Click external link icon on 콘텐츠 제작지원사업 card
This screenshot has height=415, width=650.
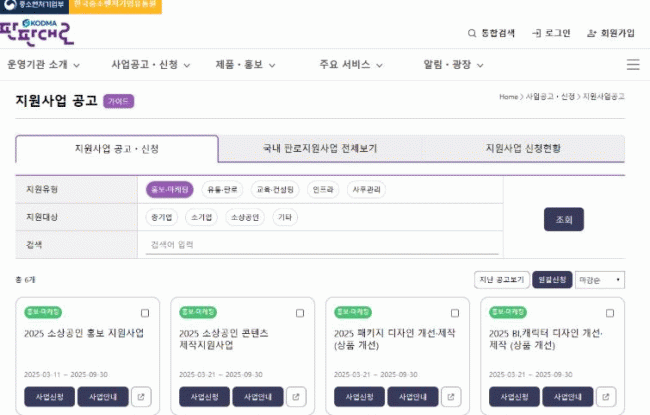click(x=296, y=397)
